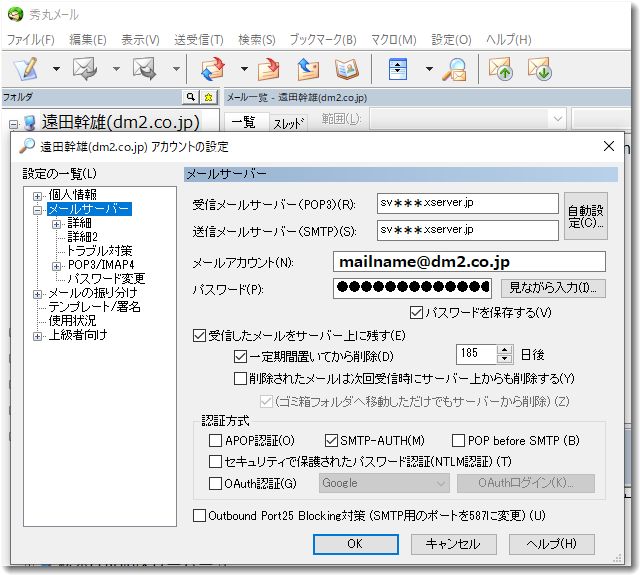640x575 pixels.
Task: Expand the 上級者向け tree node
Action: point(37,336)
